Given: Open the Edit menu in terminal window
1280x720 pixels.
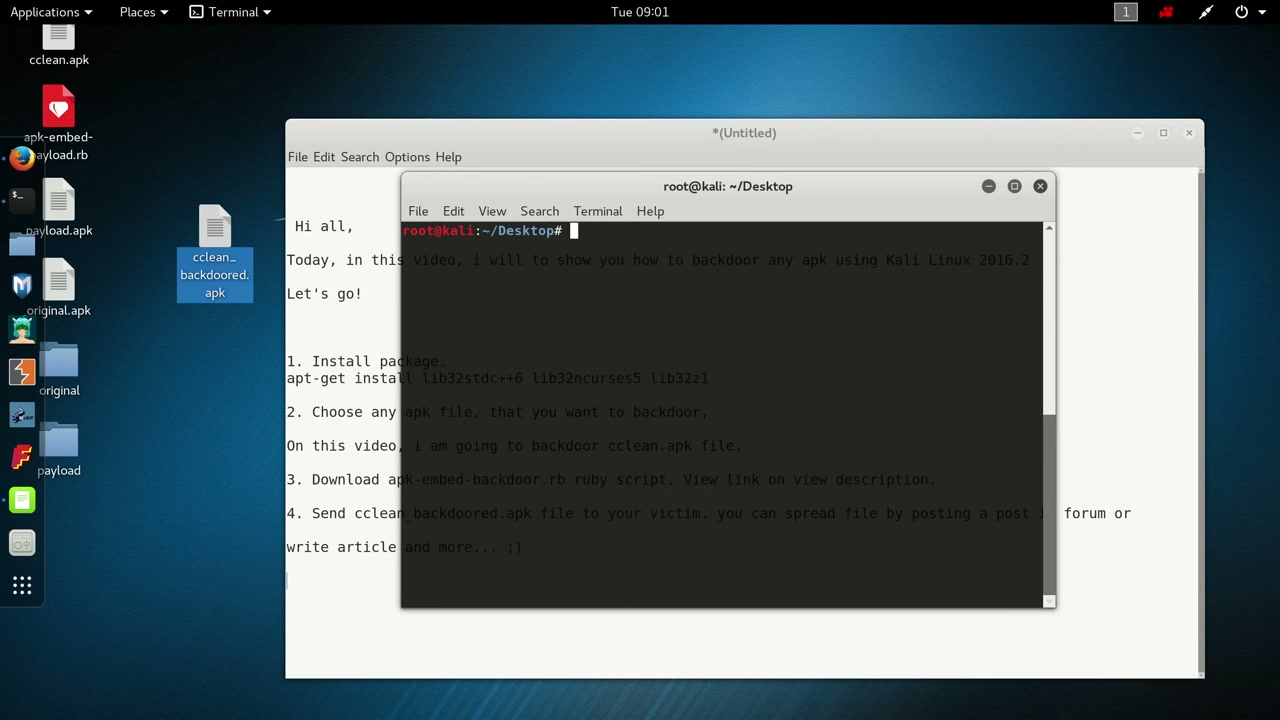Looking at the screenshot, I should click(x=453, y=211).
